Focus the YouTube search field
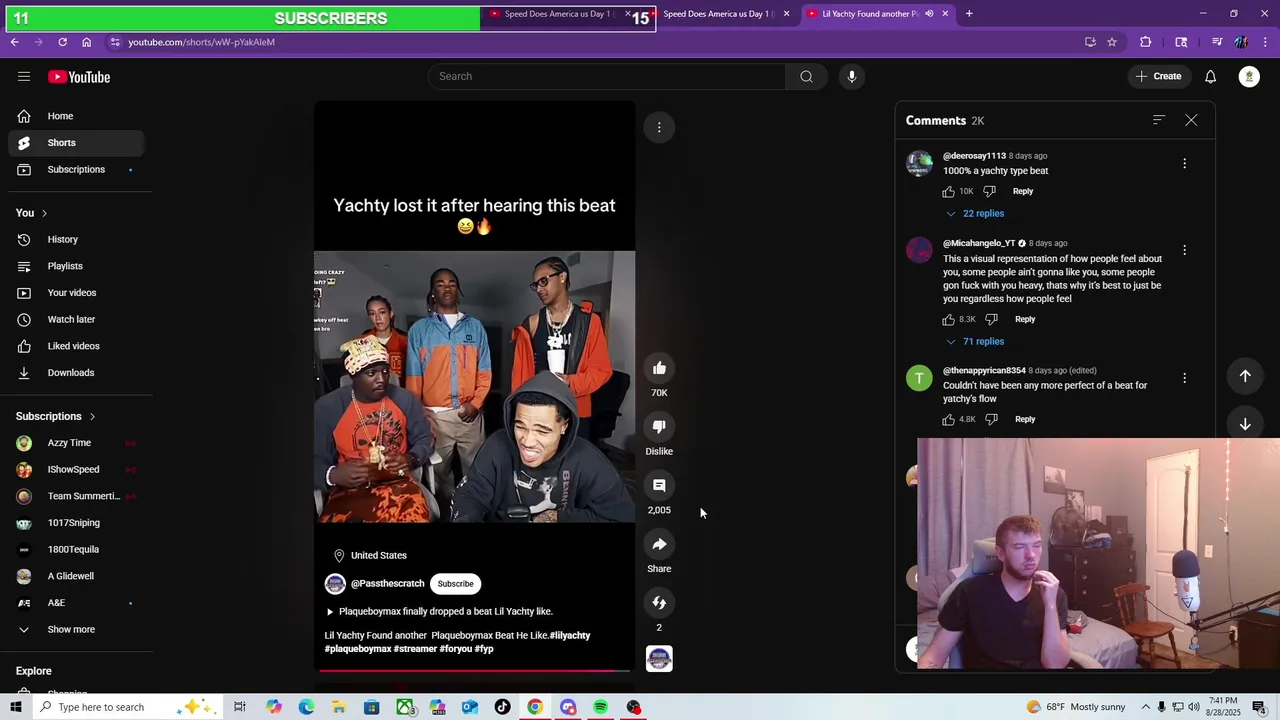This screenshot has width=1280, height=720. click(x=607, y=76)
